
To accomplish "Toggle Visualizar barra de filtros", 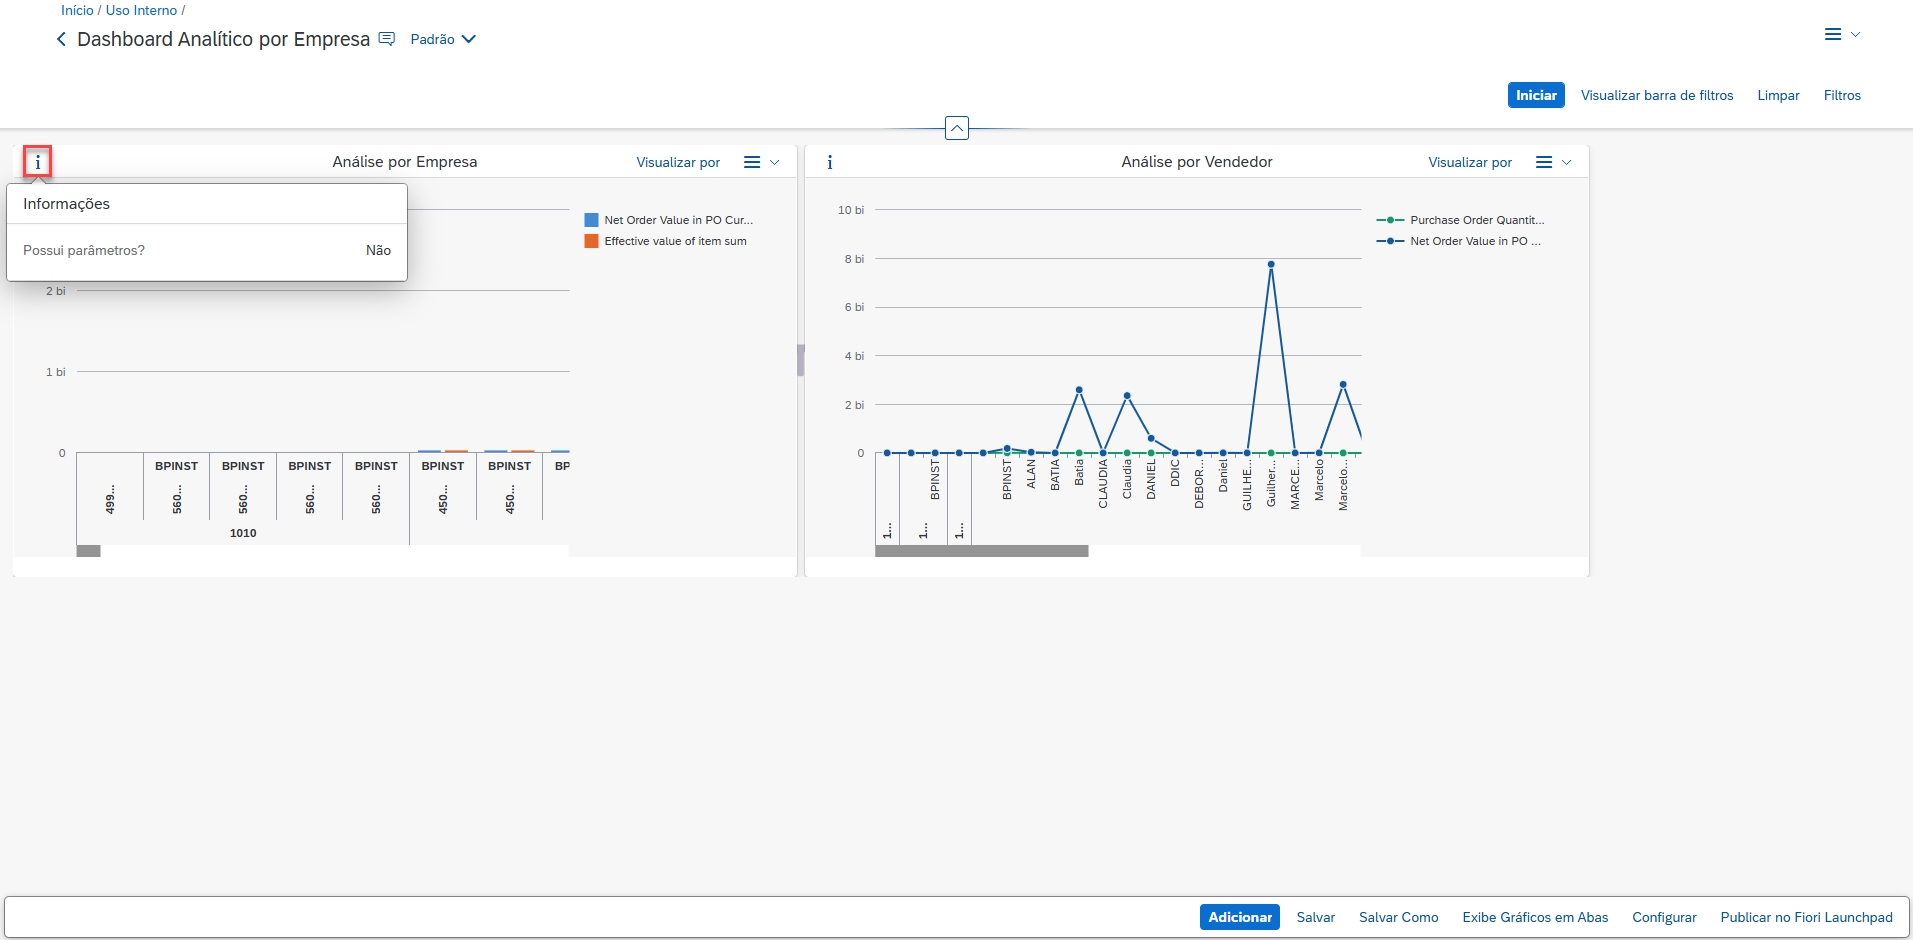I will tap(1657, 95).
